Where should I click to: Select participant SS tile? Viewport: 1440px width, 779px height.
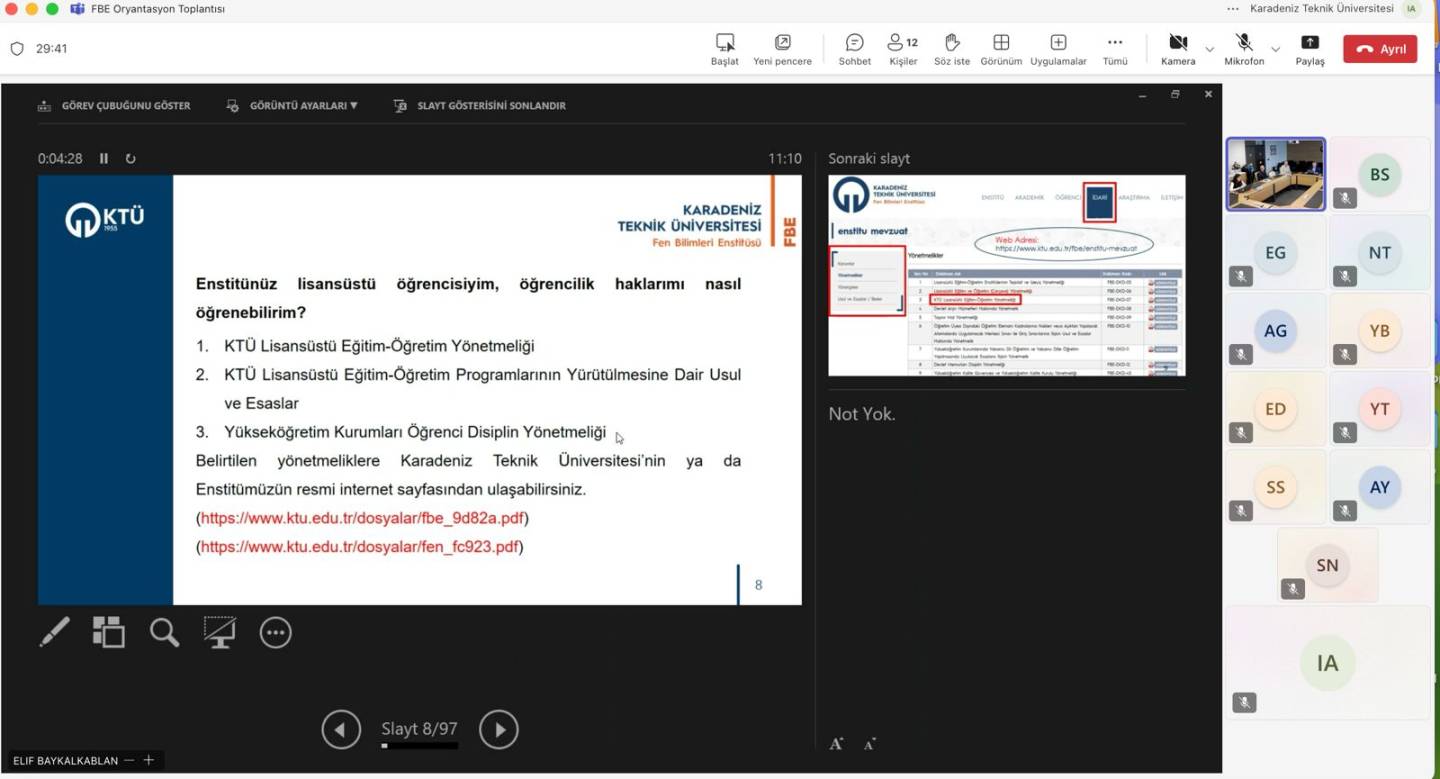point(1276,486)
